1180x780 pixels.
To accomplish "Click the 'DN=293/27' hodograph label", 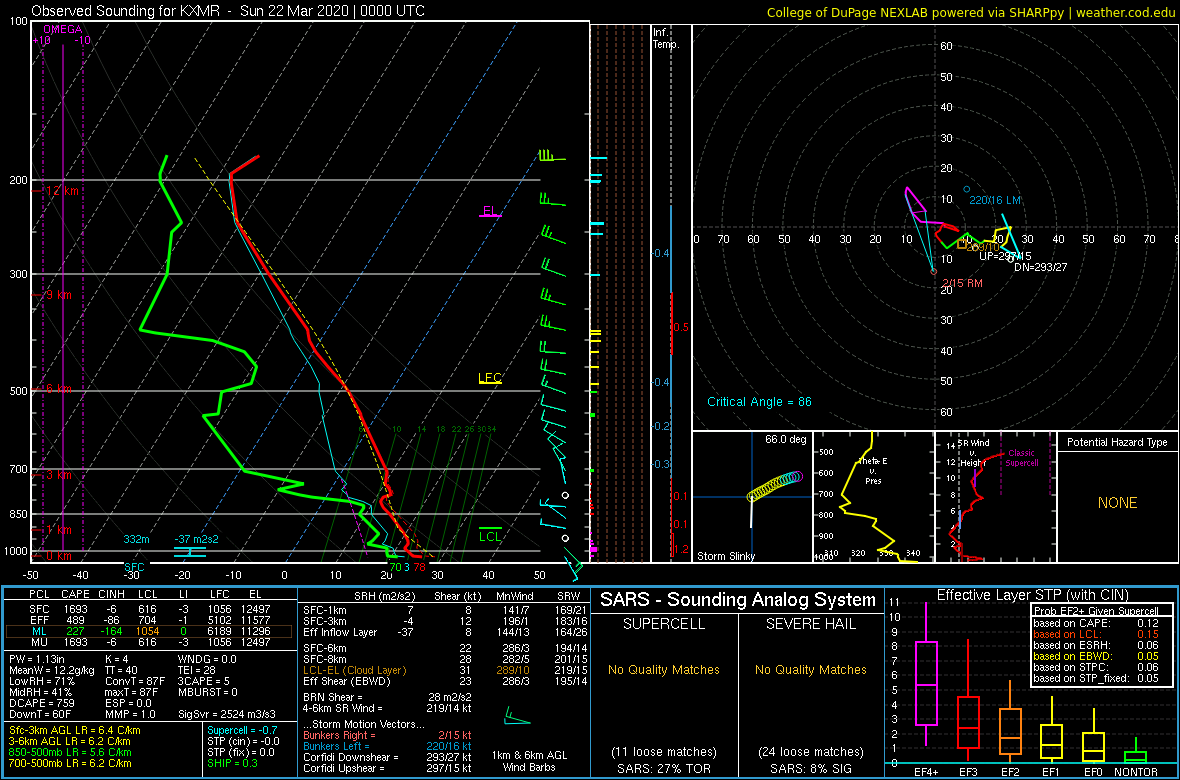I will point(1041,267).
